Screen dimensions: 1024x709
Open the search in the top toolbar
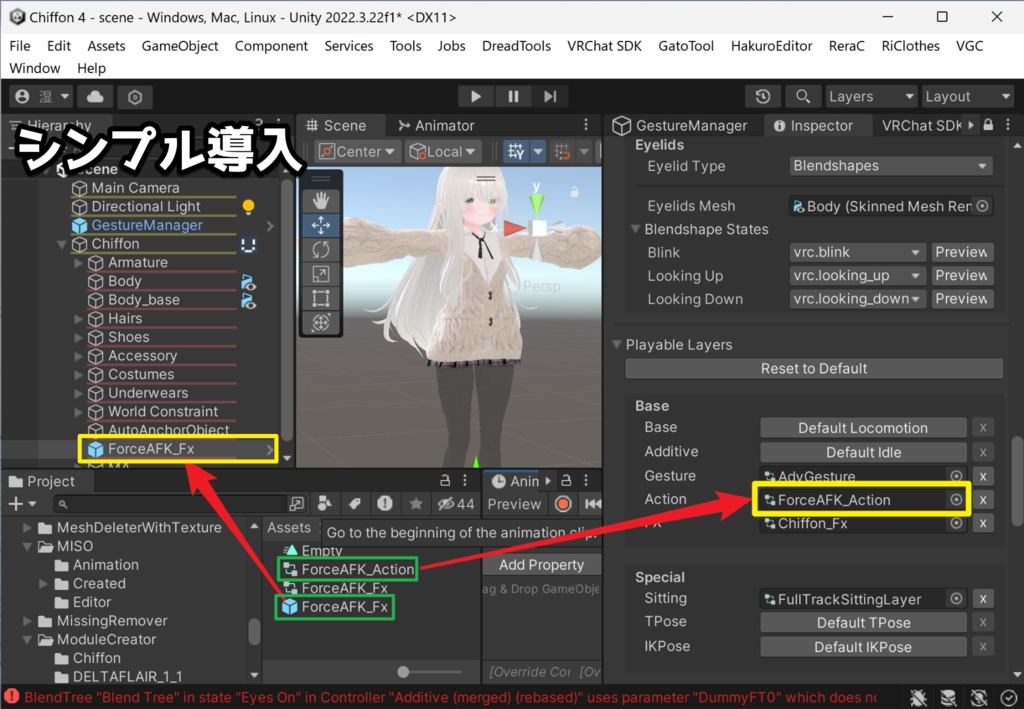803,96
